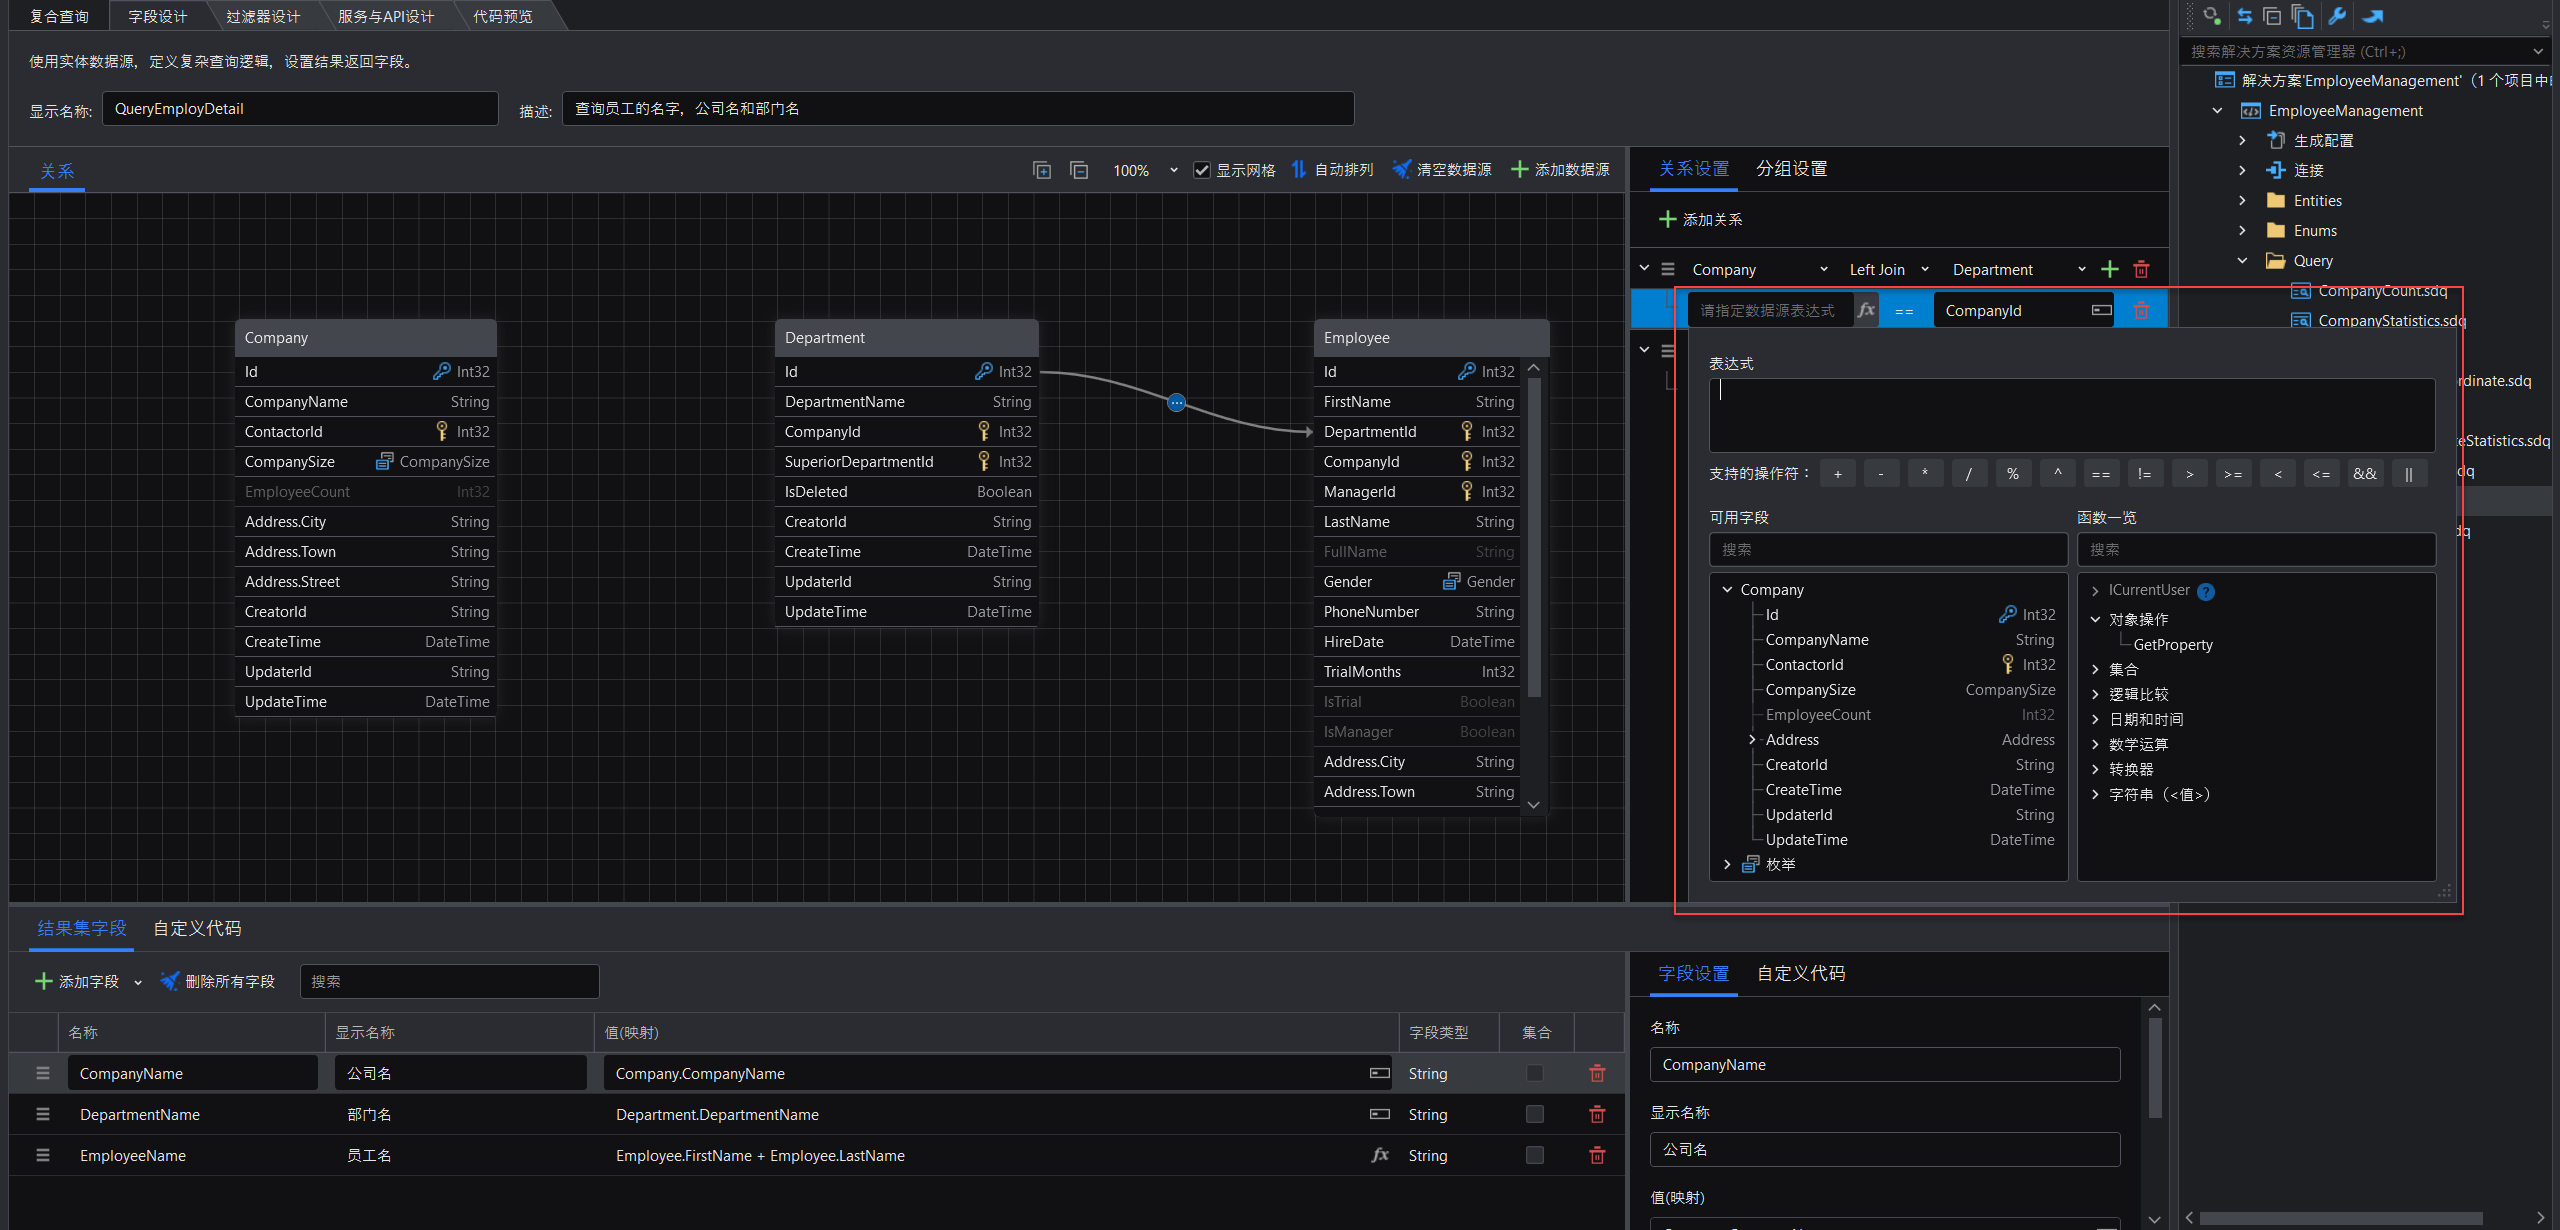Image resolution: width=2560 pixels, height=1230 pixels.
Task: Click clear data sources (清空数据源) icon
Action: click(1402, 170)
